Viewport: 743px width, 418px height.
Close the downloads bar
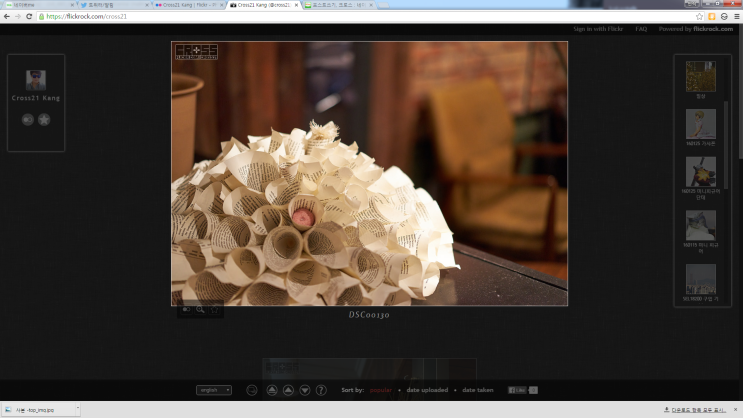pos(735,409)
